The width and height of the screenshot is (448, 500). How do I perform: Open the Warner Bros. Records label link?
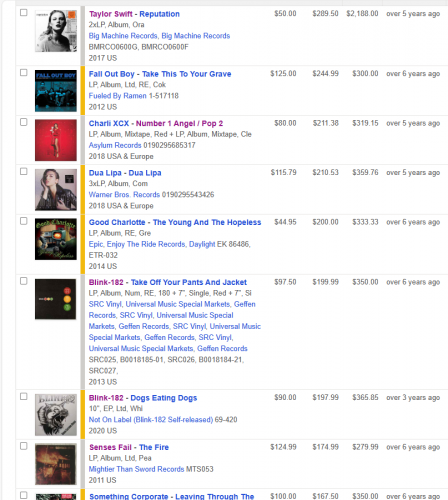pos(124,195)
